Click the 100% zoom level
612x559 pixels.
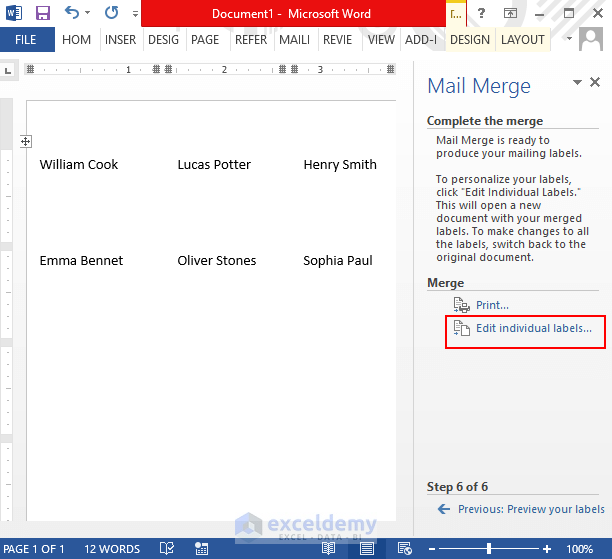click(x=580, y=549)
